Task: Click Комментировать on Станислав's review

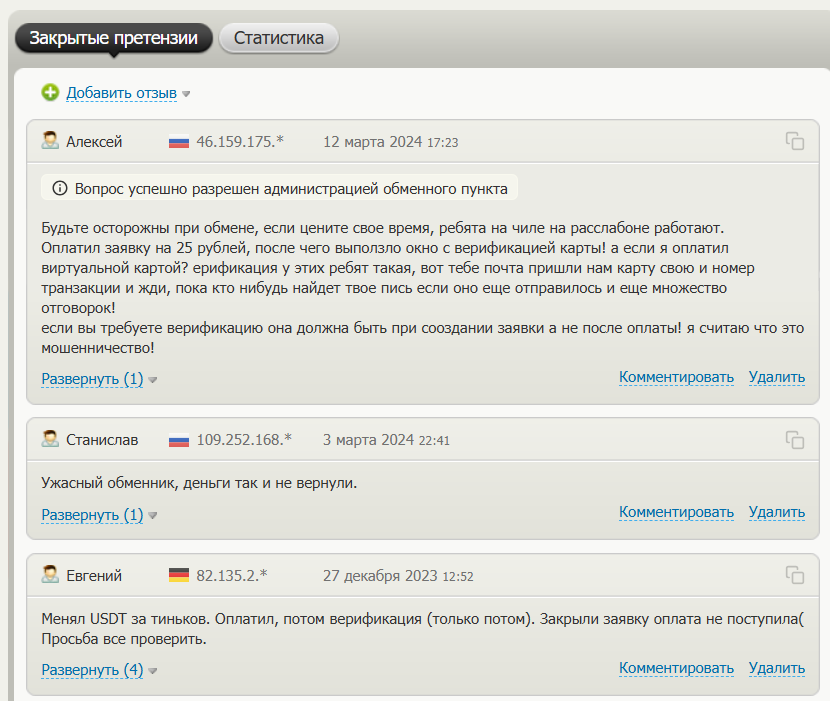Action: (676, 512)
